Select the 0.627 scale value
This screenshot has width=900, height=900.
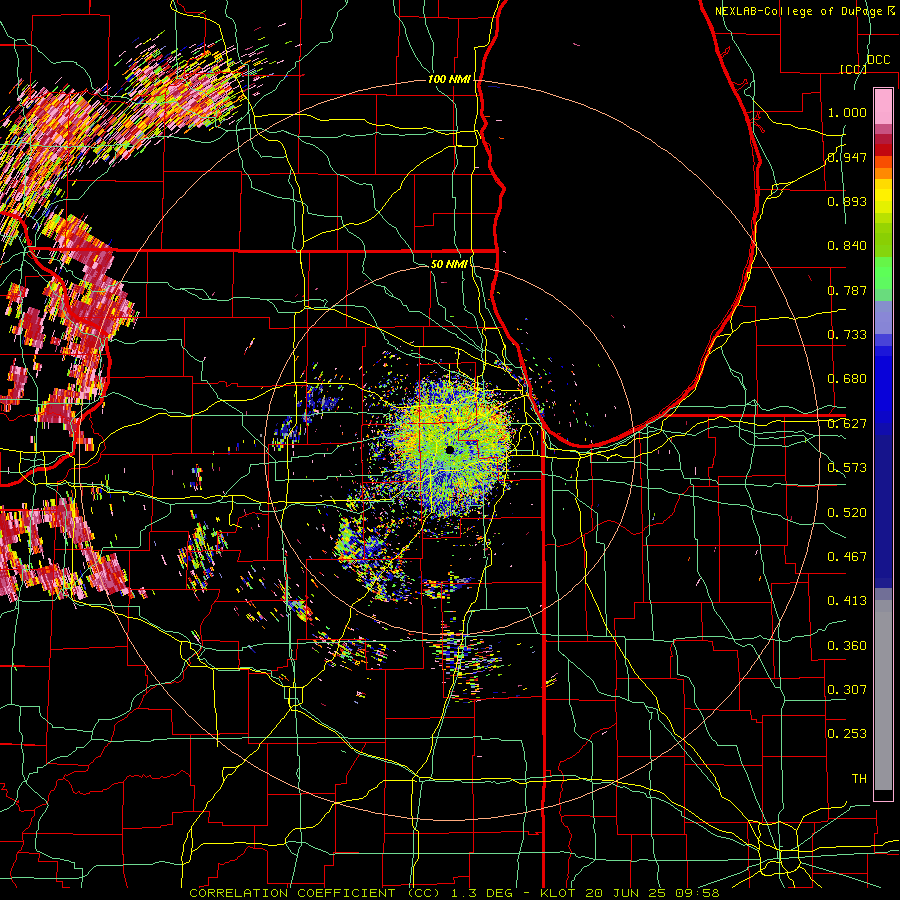tap(847, 424)
